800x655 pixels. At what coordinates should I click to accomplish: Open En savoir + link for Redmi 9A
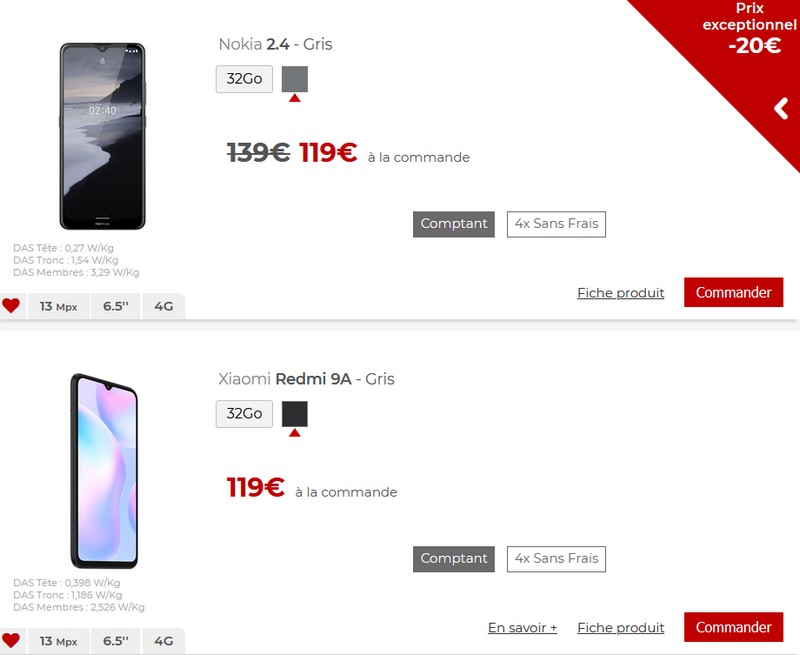[x=522, y=627]
